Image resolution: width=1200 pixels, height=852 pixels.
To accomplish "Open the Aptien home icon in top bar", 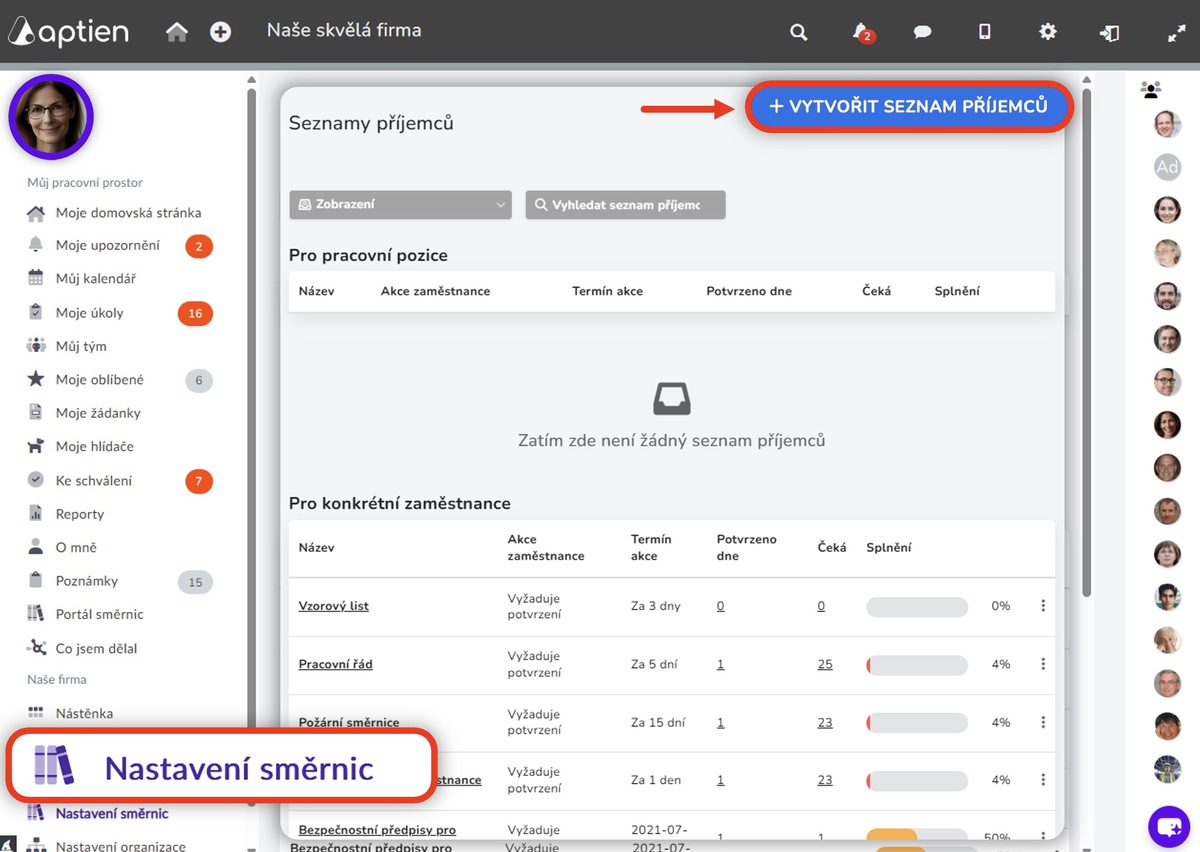I will point(177,31).
